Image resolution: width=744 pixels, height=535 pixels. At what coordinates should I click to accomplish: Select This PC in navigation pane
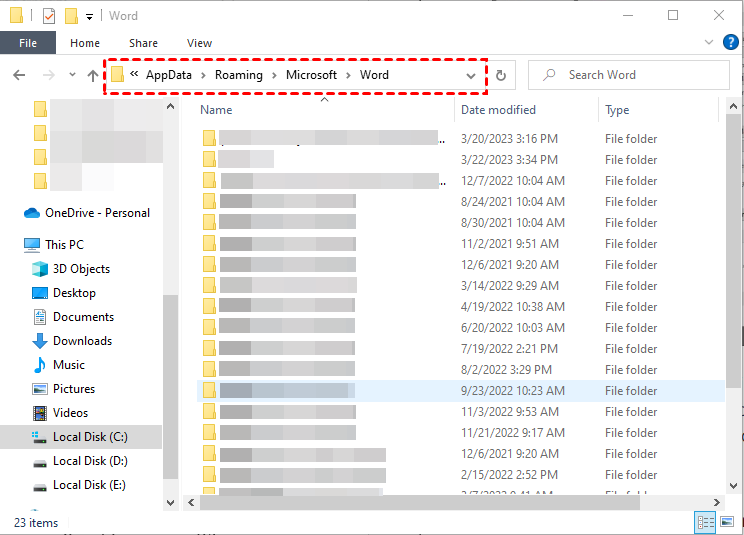54,245
